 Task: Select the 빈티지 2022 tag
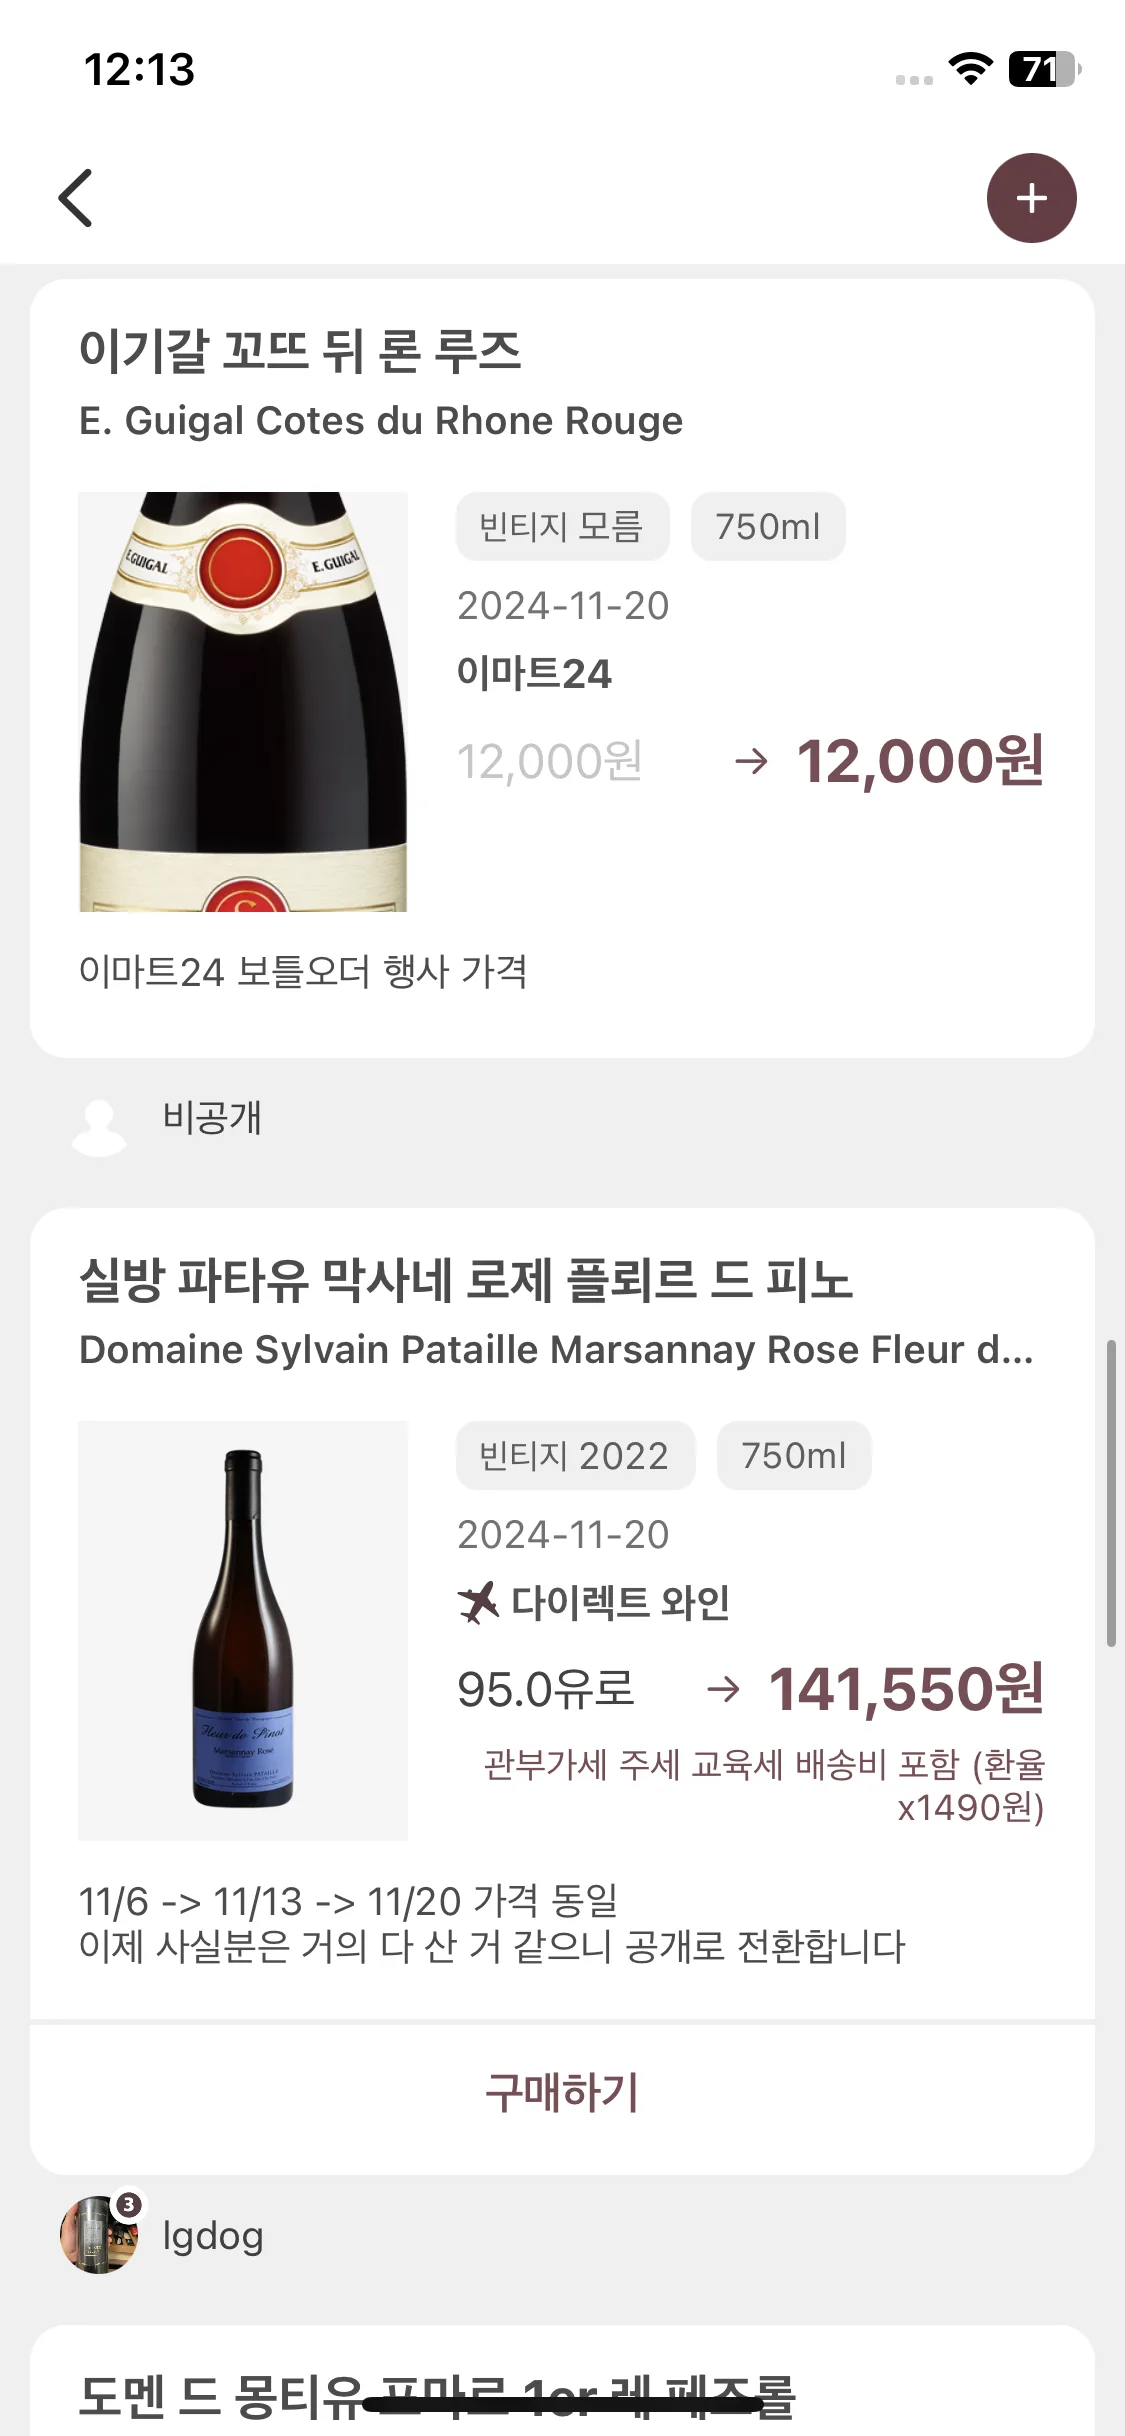pos(575,1455)
